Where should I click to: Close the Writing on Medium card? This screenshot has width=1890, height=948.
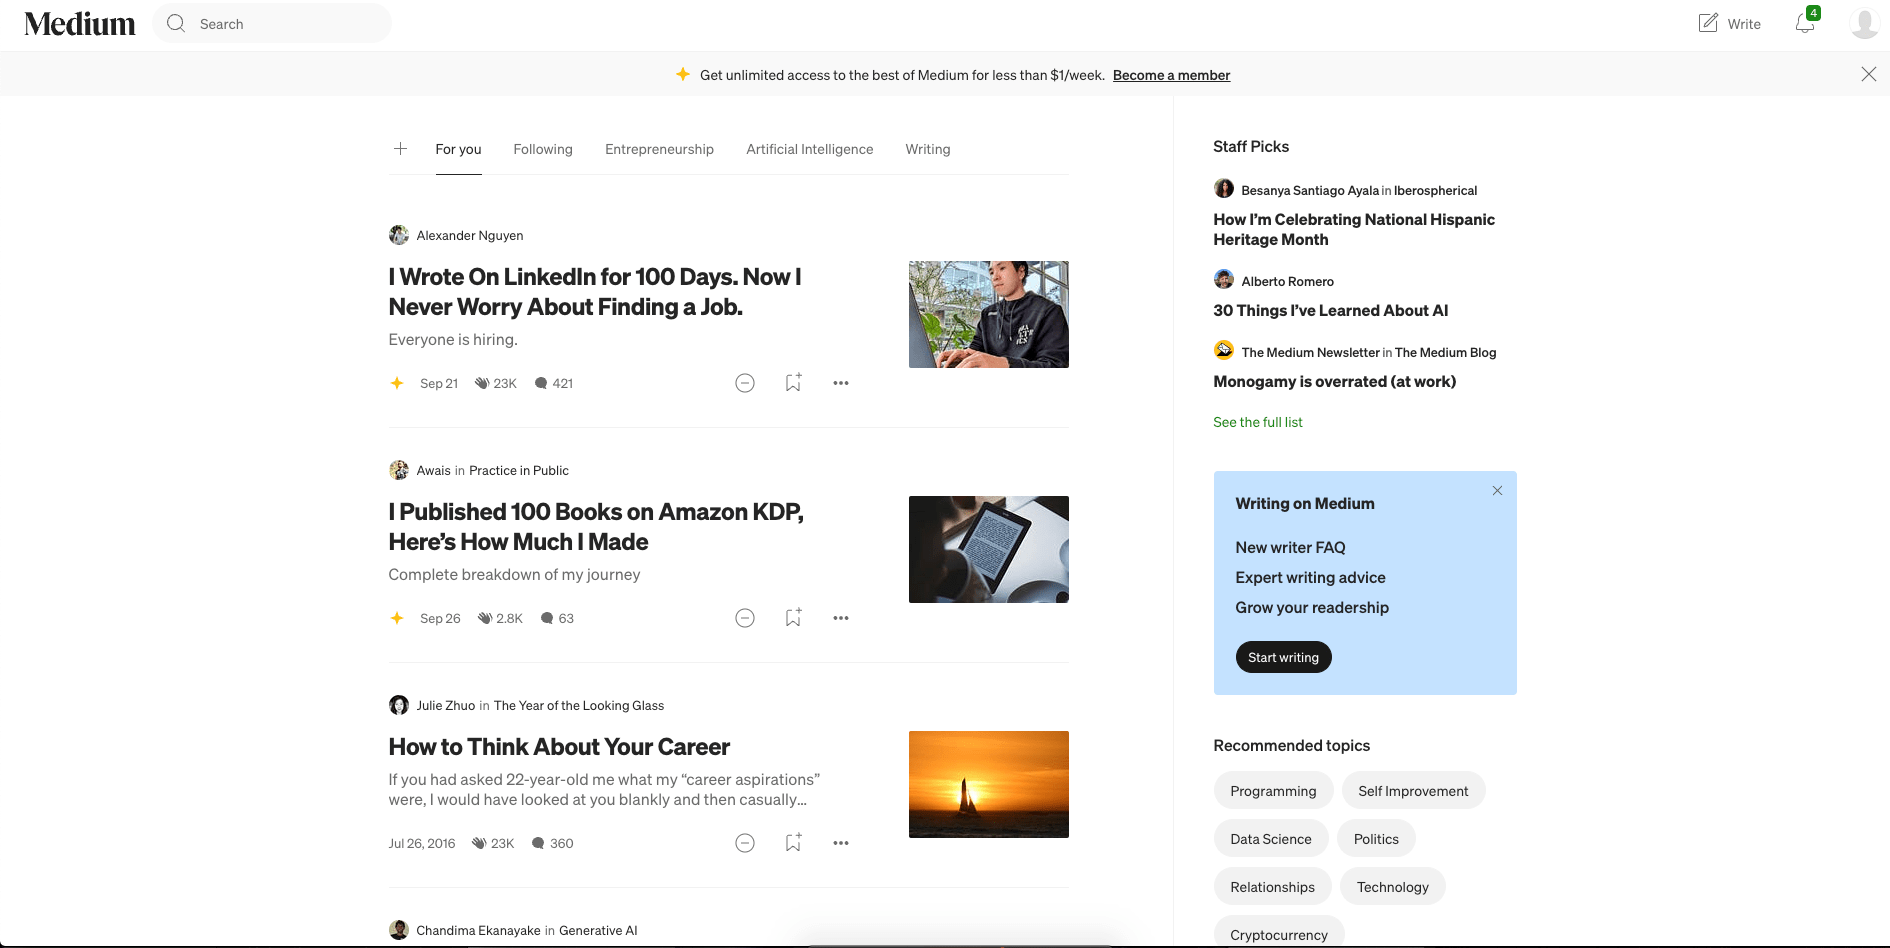coord(1497,490)
